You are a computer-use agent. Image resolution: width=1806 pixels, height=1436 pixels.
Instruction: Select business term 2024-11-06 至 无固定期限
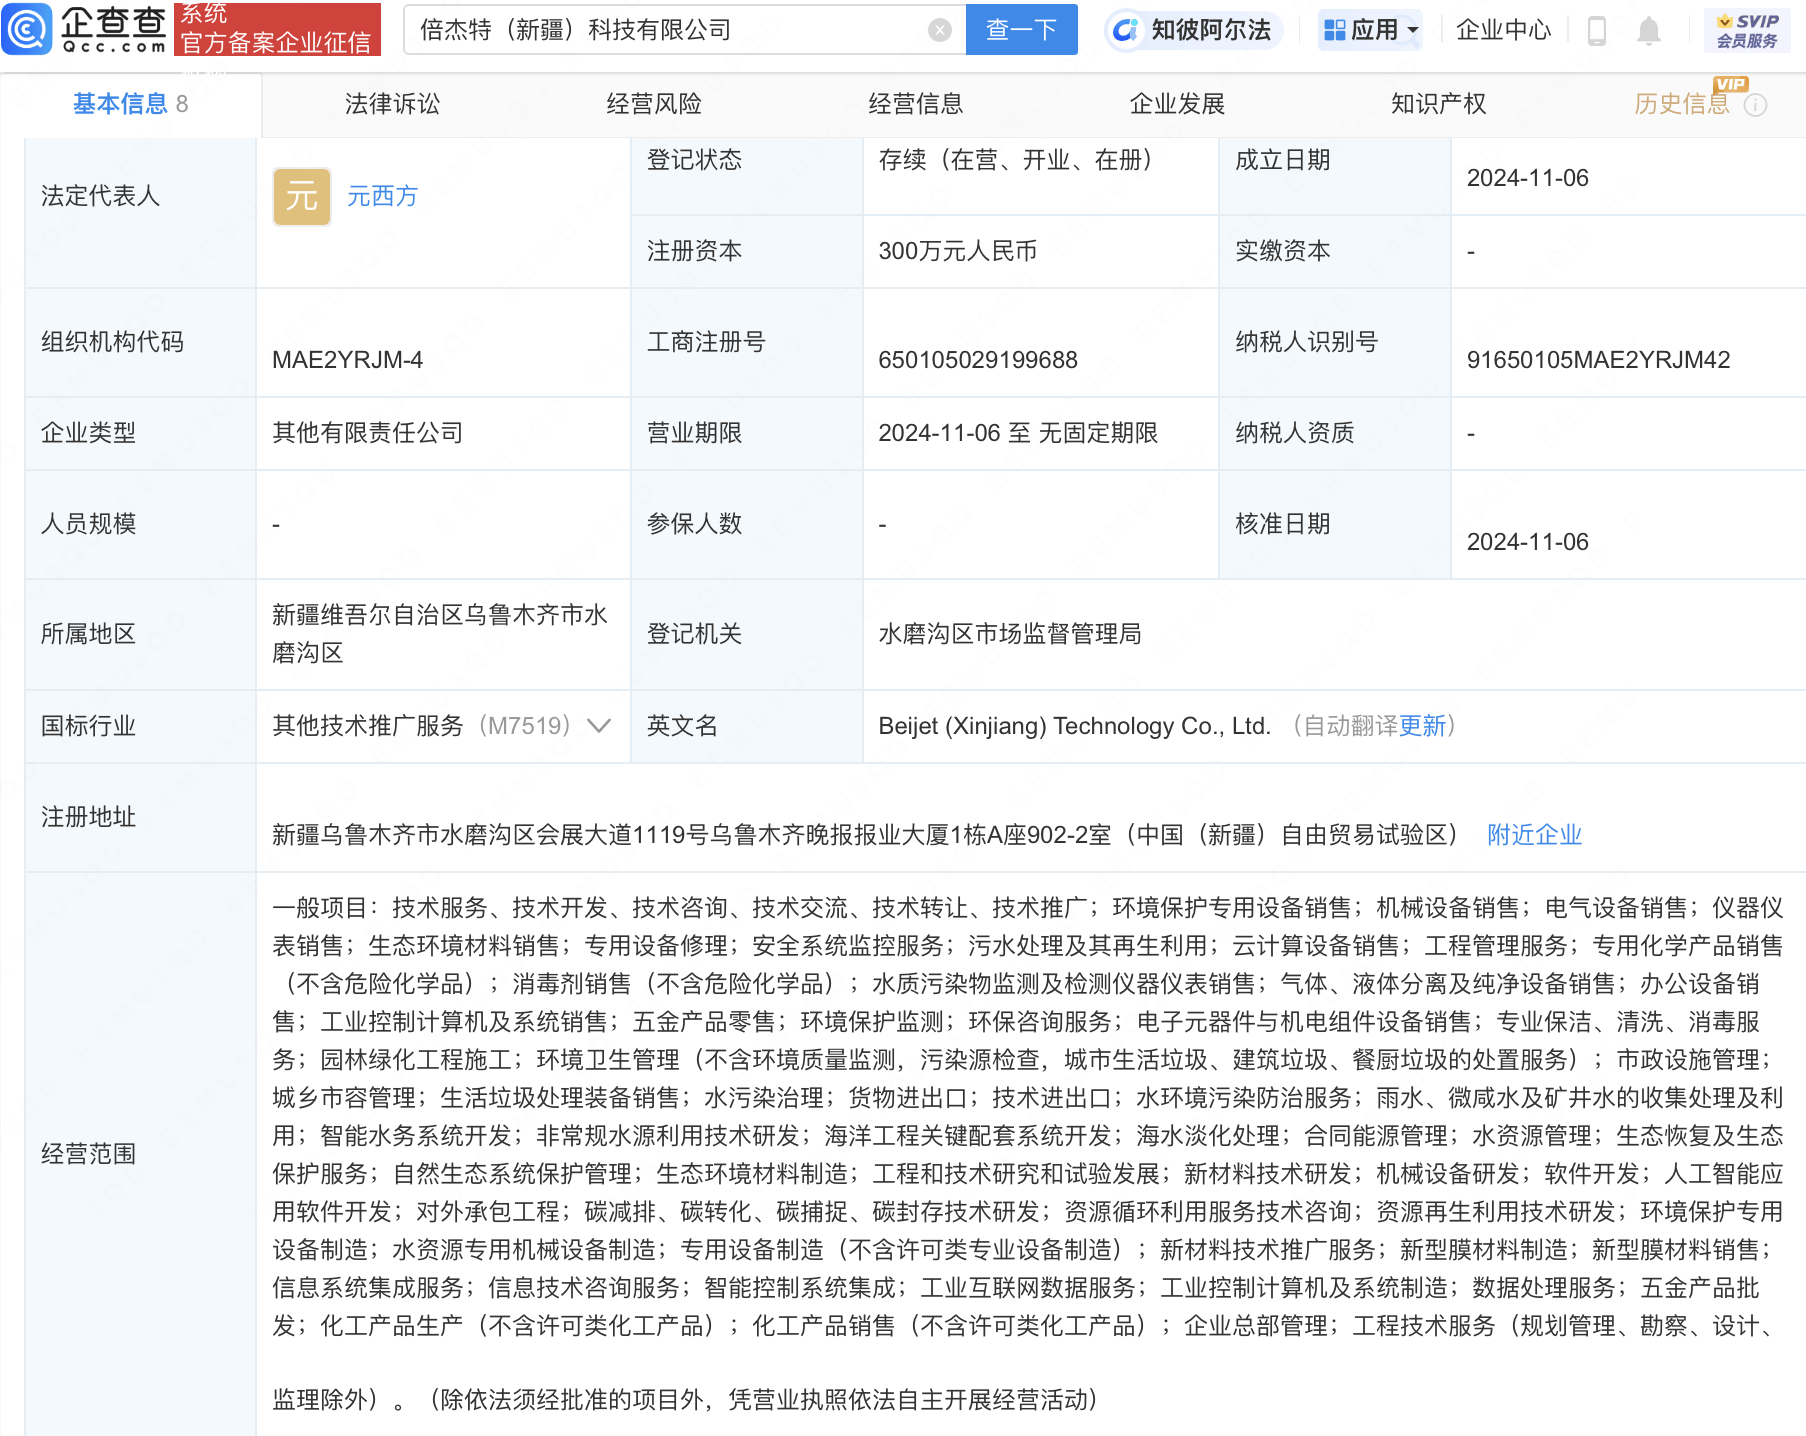[1018, 433]
